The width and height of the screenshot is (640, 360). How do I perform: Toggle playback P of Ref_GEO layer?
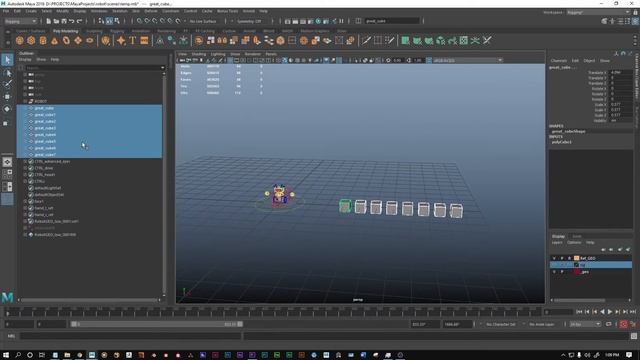point(562,258)
